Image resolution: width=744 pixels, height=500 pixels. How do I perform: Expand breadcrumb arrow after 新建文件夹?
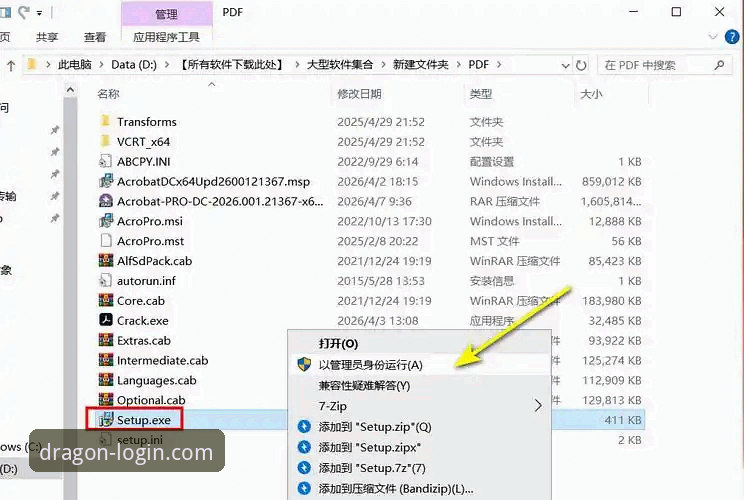tap(458, 65)
